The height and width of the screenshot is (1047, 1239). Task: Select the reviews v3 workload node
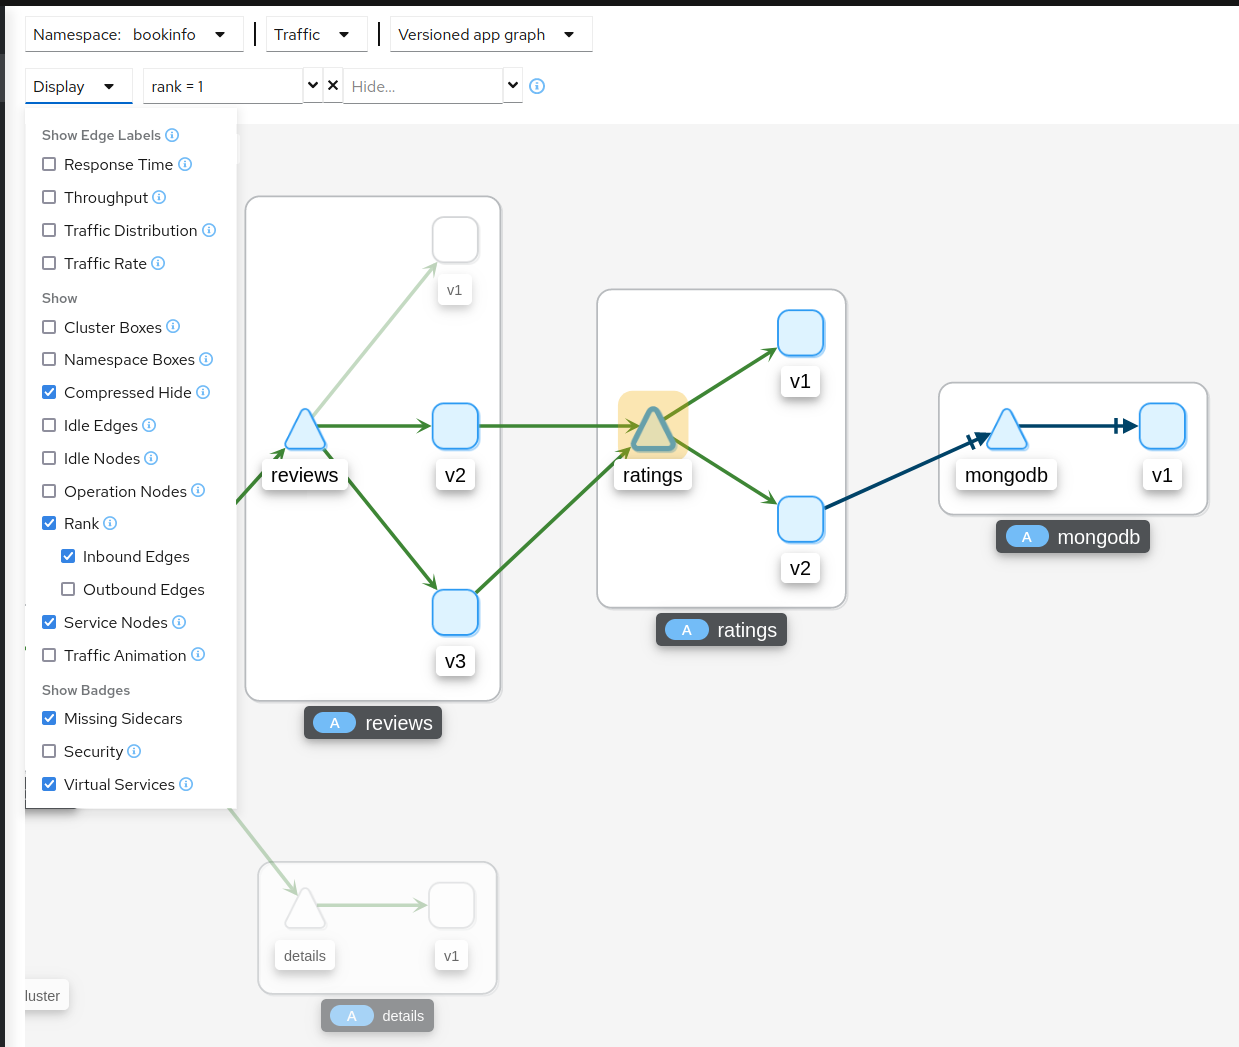(455, 612)
